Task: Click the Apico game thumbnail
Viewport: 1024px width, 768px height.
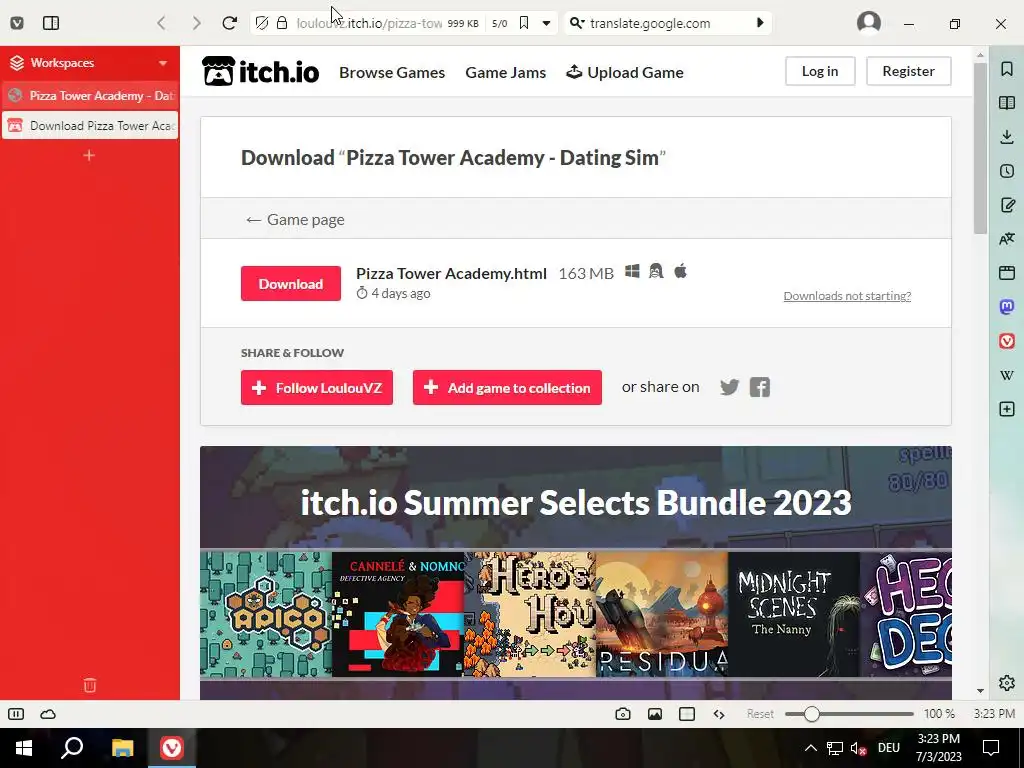Action: click(x=266, y=615)
